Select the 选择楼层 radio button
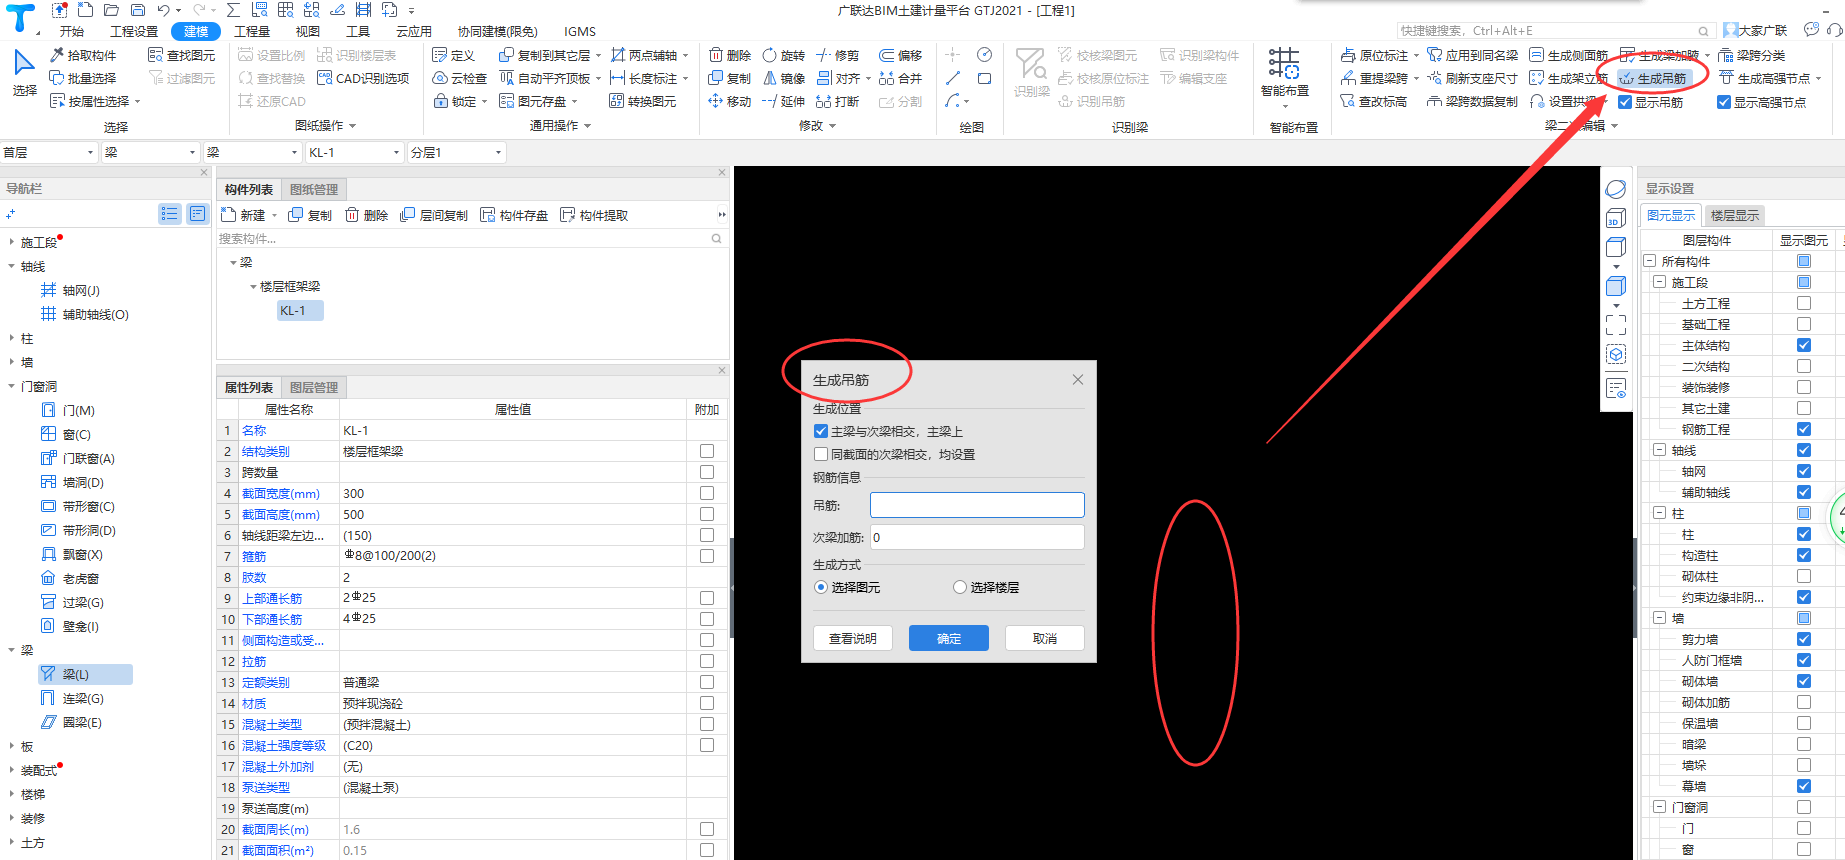1845x860 pixels. pos(960,587)
